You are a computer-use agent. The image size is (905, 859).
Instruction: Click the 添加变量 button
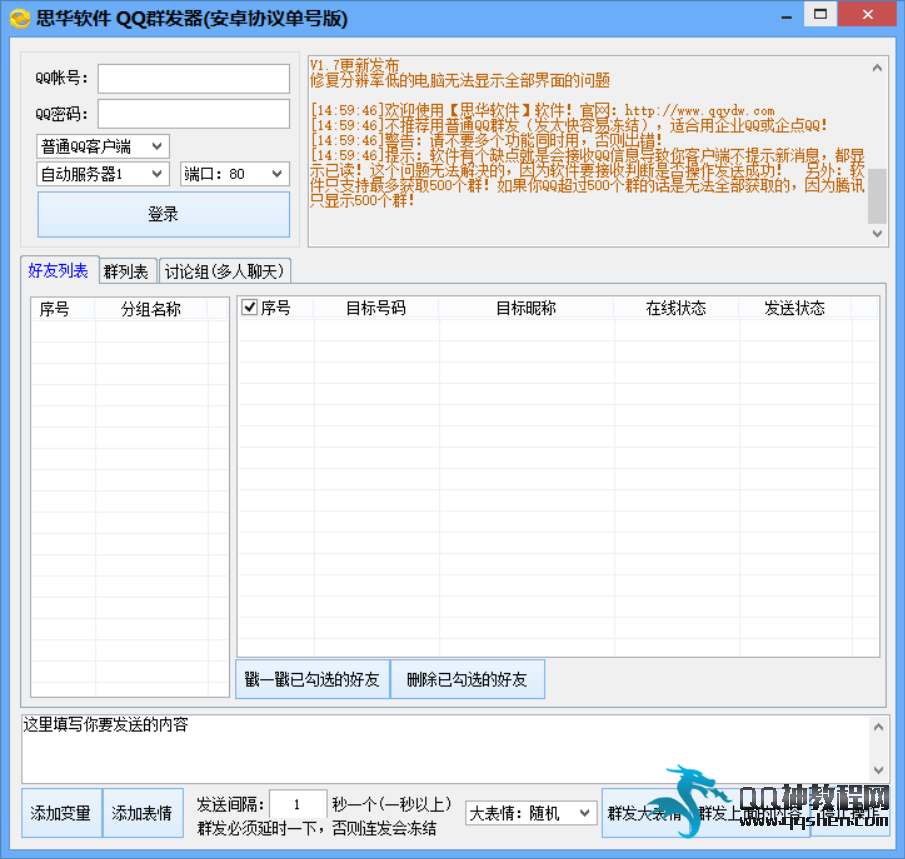(61, 813)
